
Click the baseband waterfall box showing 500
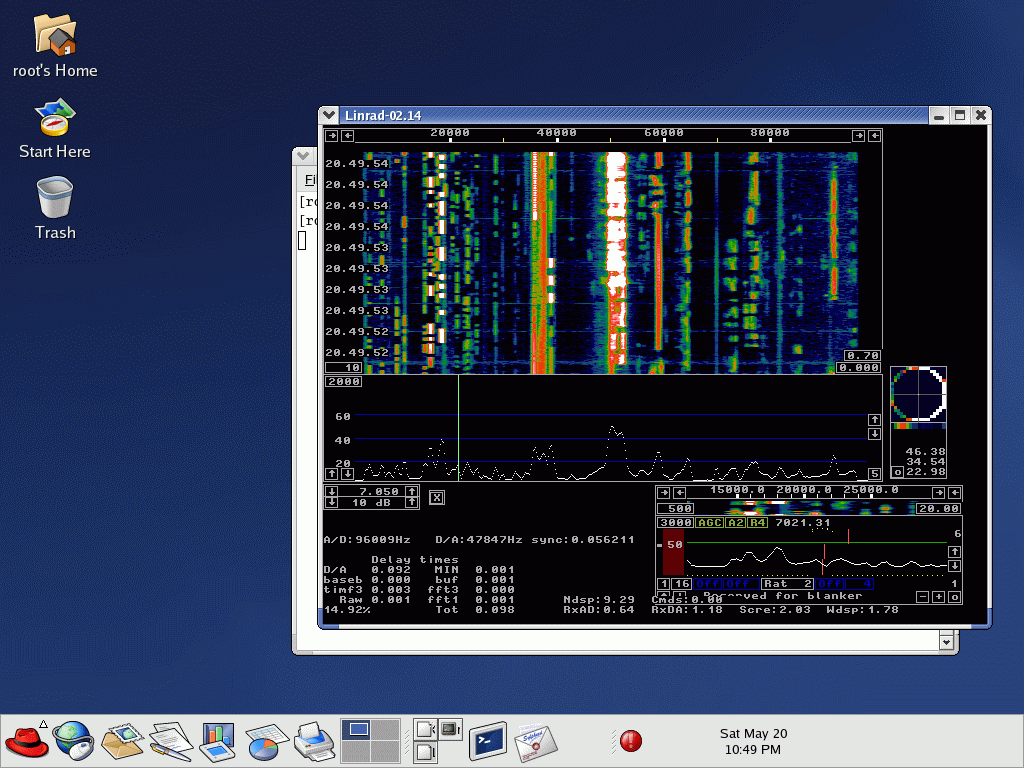coord(675,508)
